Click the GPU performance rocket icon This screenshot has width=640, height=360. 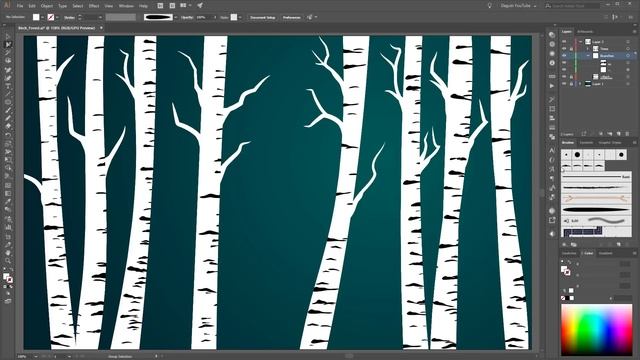200,6
